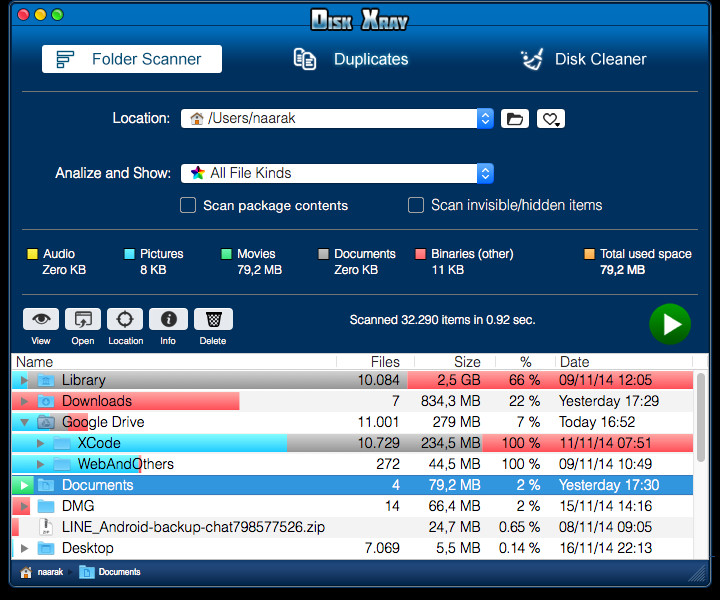
Task: Click Downloads date Yesterday 17:29
Action: tap(609, 401)
